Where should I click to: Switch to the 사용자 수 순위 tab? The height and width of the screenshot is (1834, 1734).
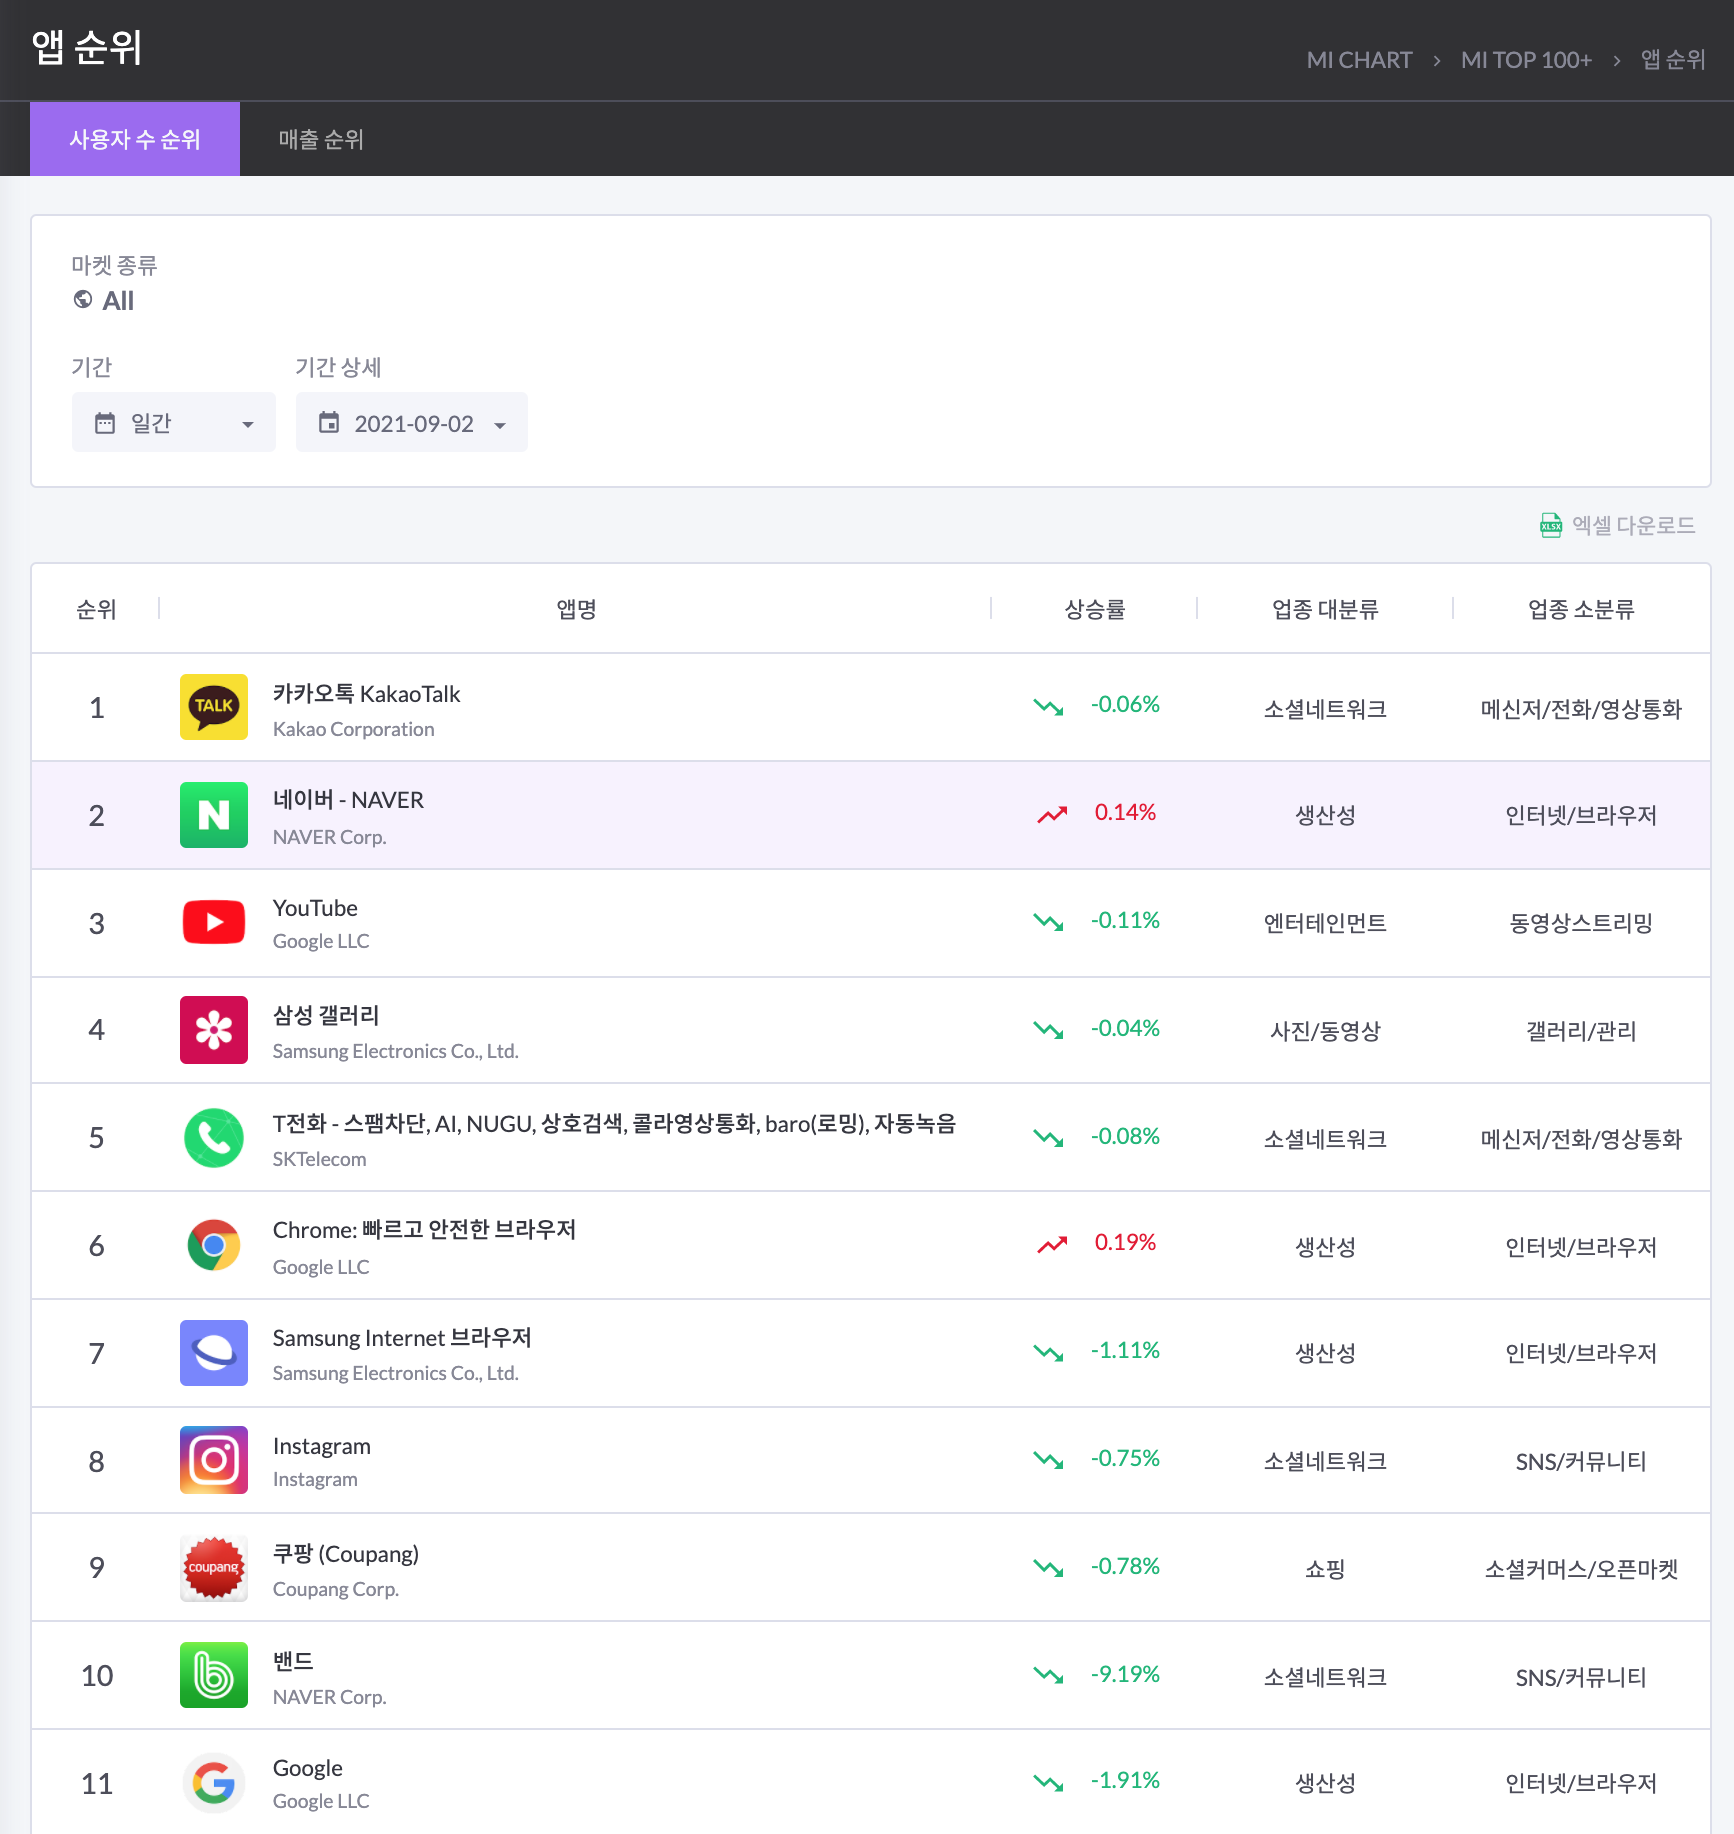135,139
